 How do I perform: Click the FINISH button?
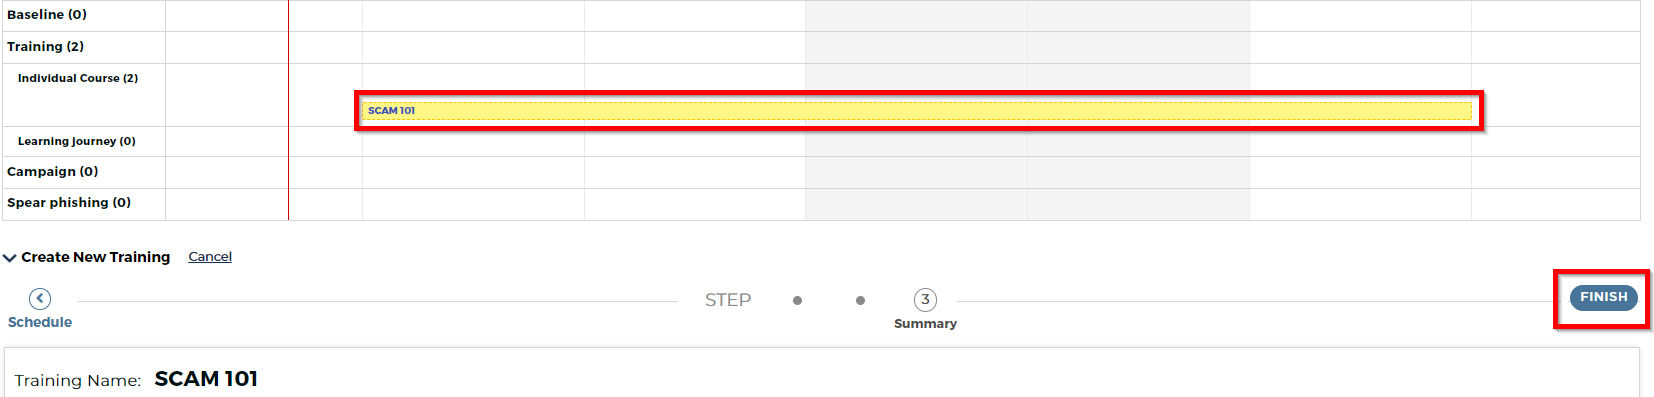click(1603, 298)
